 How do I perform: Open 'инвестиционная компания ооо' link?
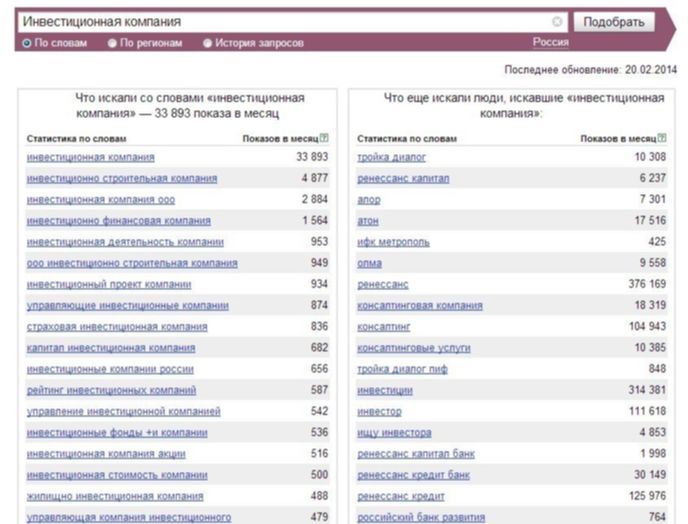pyautogui.click(x=101, y=200)
